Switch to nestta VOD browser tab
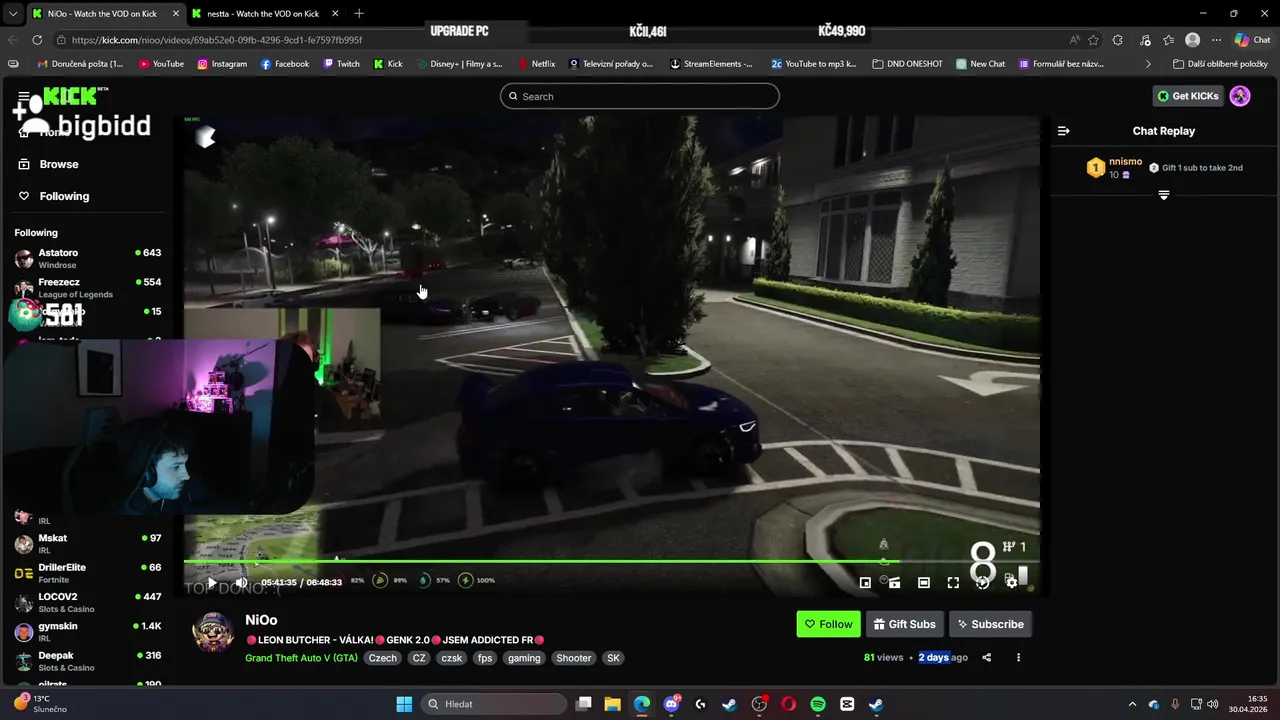 coord(263,14)
